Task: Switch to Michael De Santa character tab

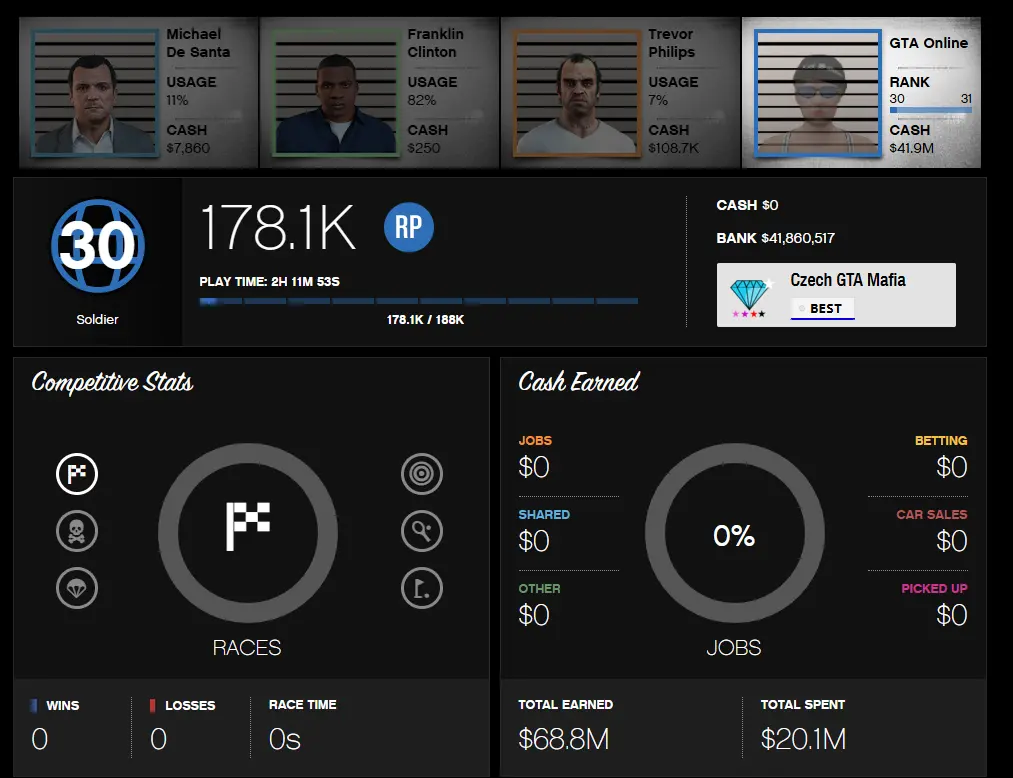Action: click(139, 92)
